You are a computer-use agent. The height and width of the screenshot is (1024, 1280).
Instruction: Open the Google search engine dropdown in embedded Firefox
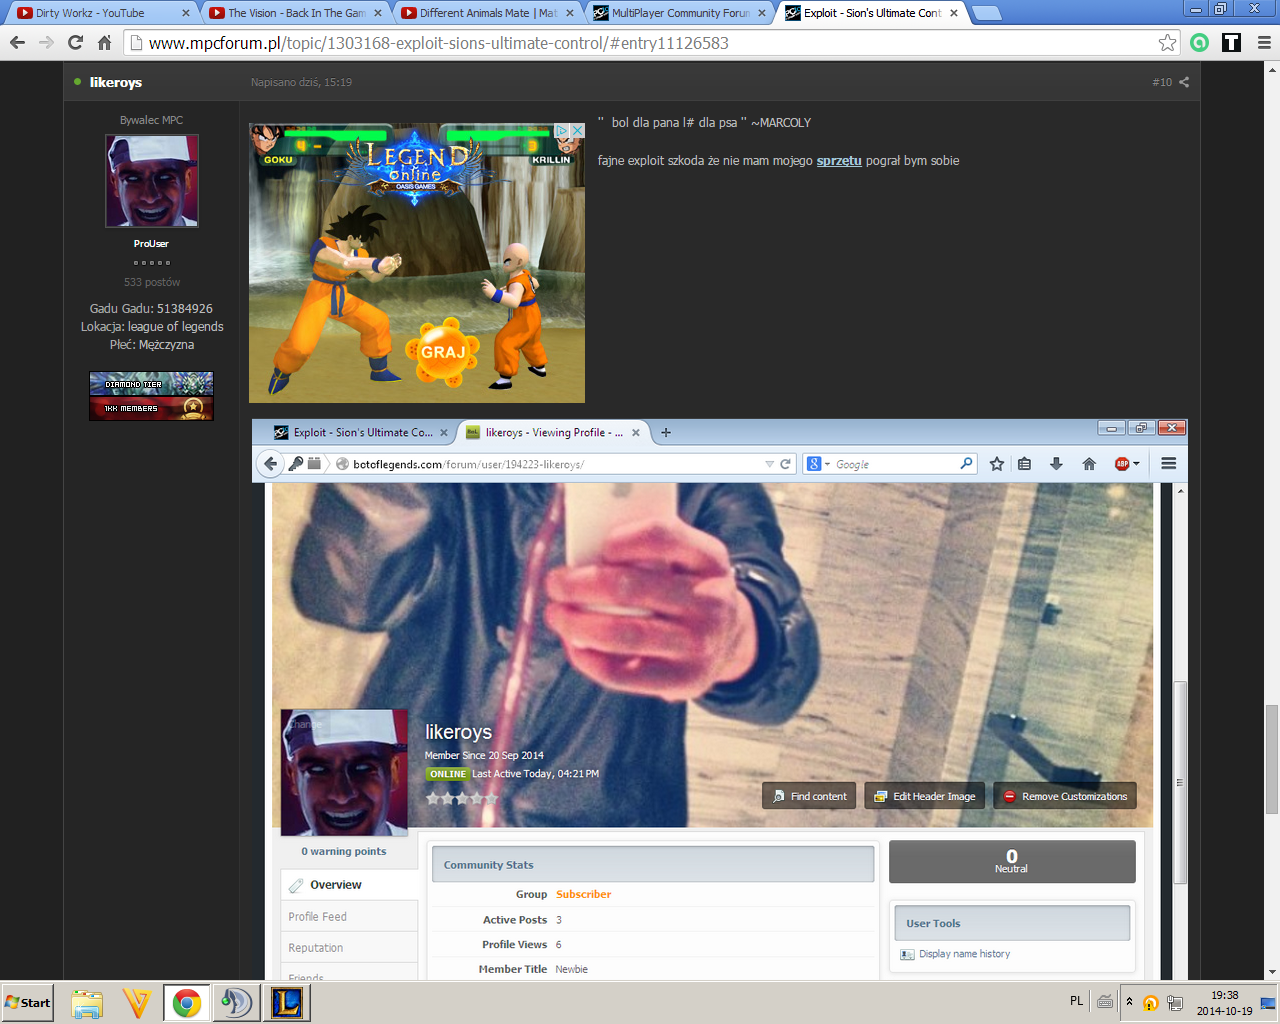(x=819, y=464)
